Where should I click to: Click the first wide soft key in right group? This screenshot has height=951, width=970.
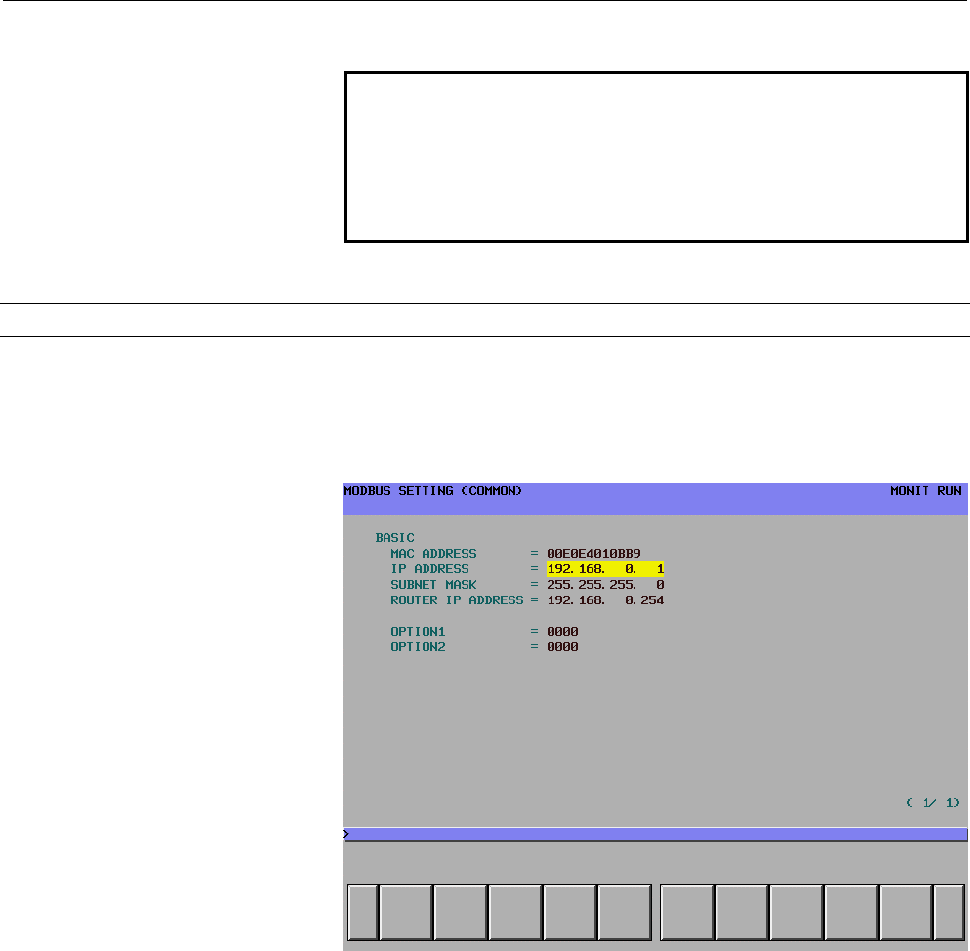point(687,912)
